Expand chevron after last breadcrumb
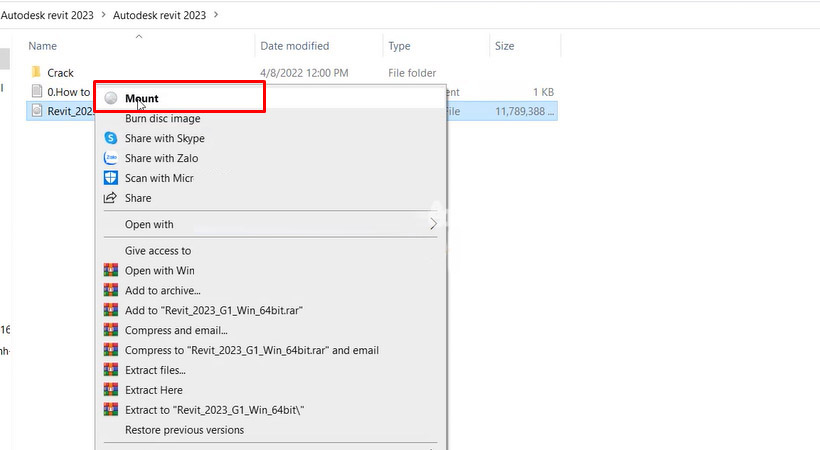 coord(216,15)
